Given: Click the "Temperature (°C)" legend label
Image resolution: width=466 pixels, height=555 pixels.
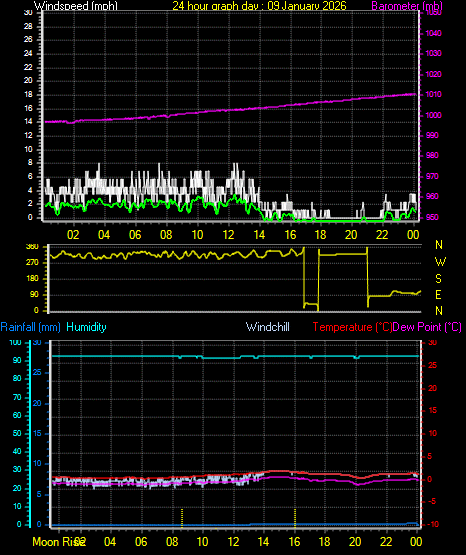Looking at the screenshot, I should click(352, 327).
